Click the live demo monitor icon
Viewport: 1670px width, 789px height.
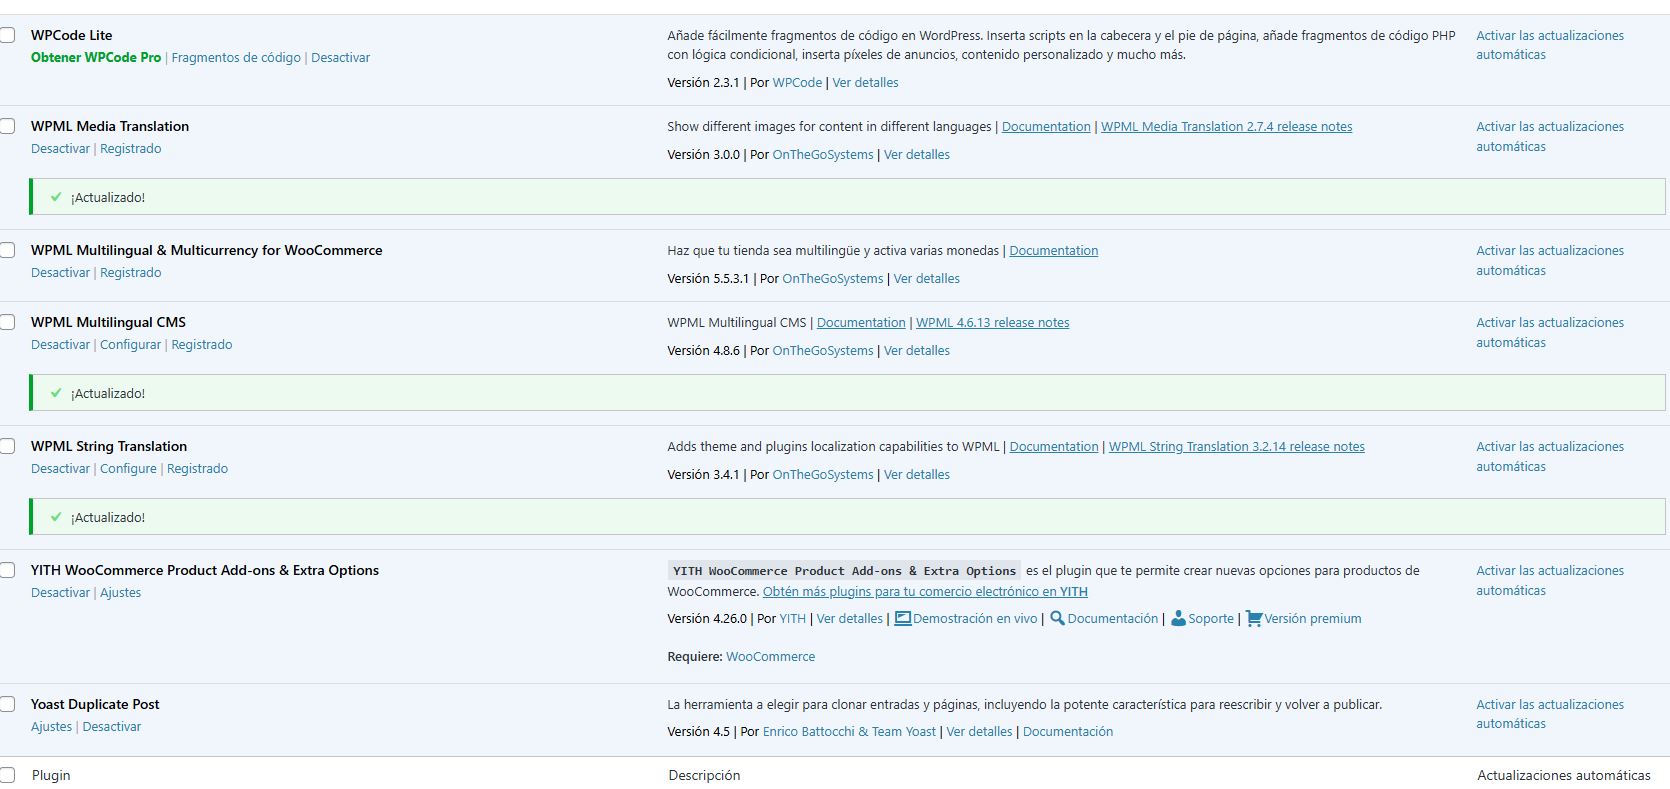(902, 619)
